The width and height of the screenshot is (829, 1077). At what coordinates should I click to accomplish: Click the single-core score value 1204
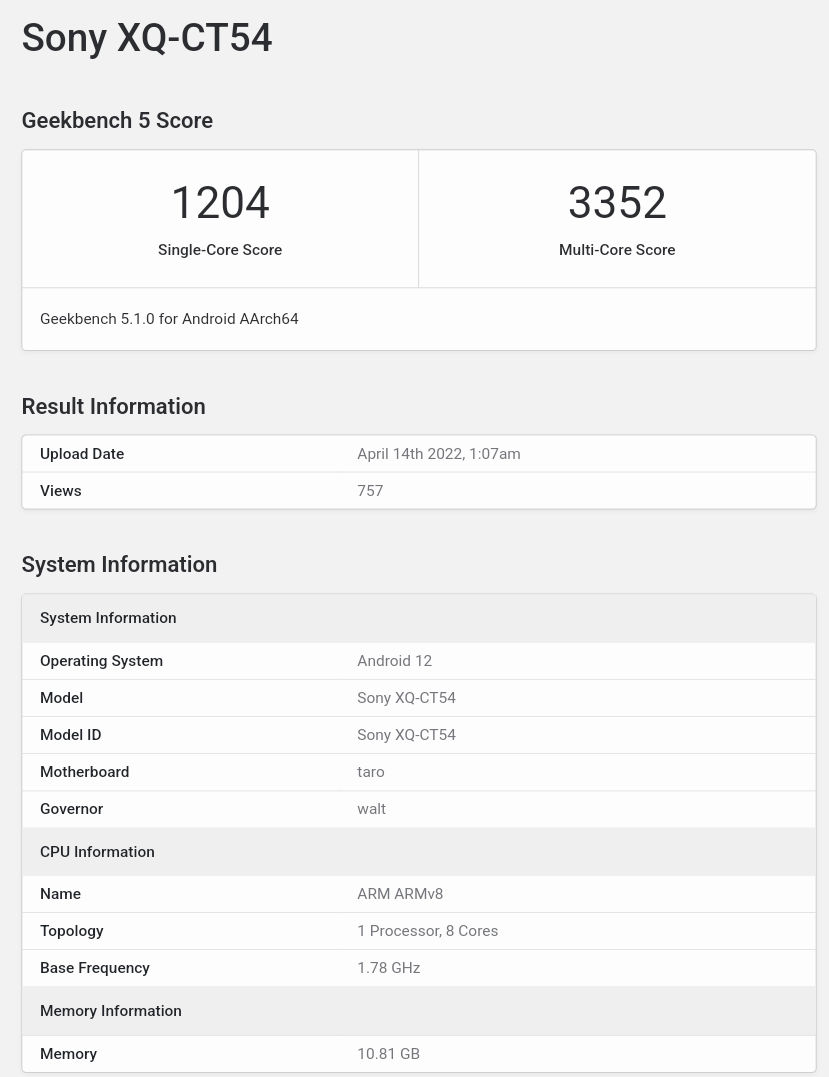click(220, 203)
